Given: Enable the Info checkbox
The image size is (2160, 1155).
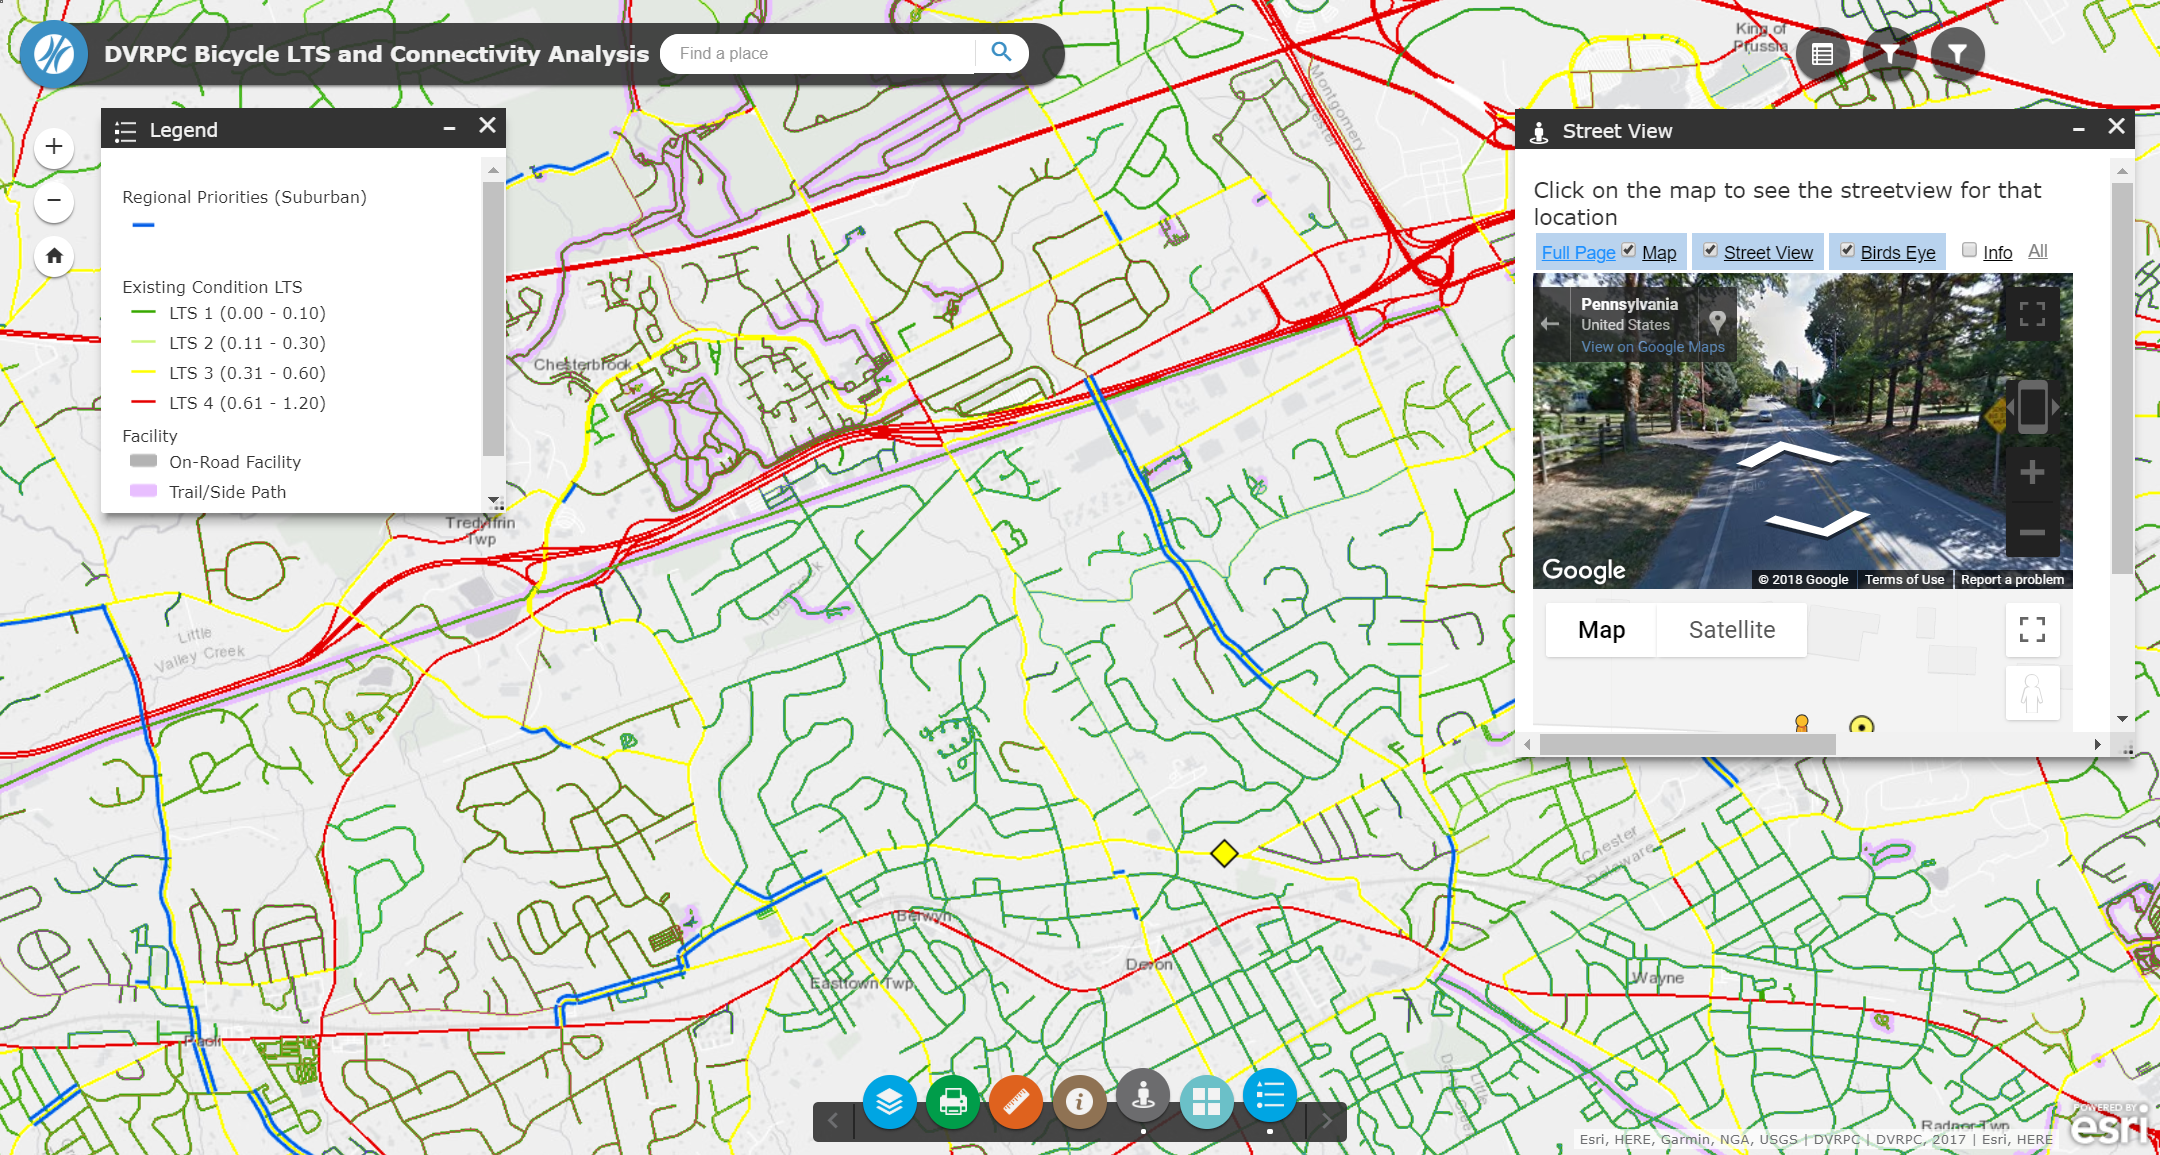Looking at the screenshot, I should (1969, 250).
